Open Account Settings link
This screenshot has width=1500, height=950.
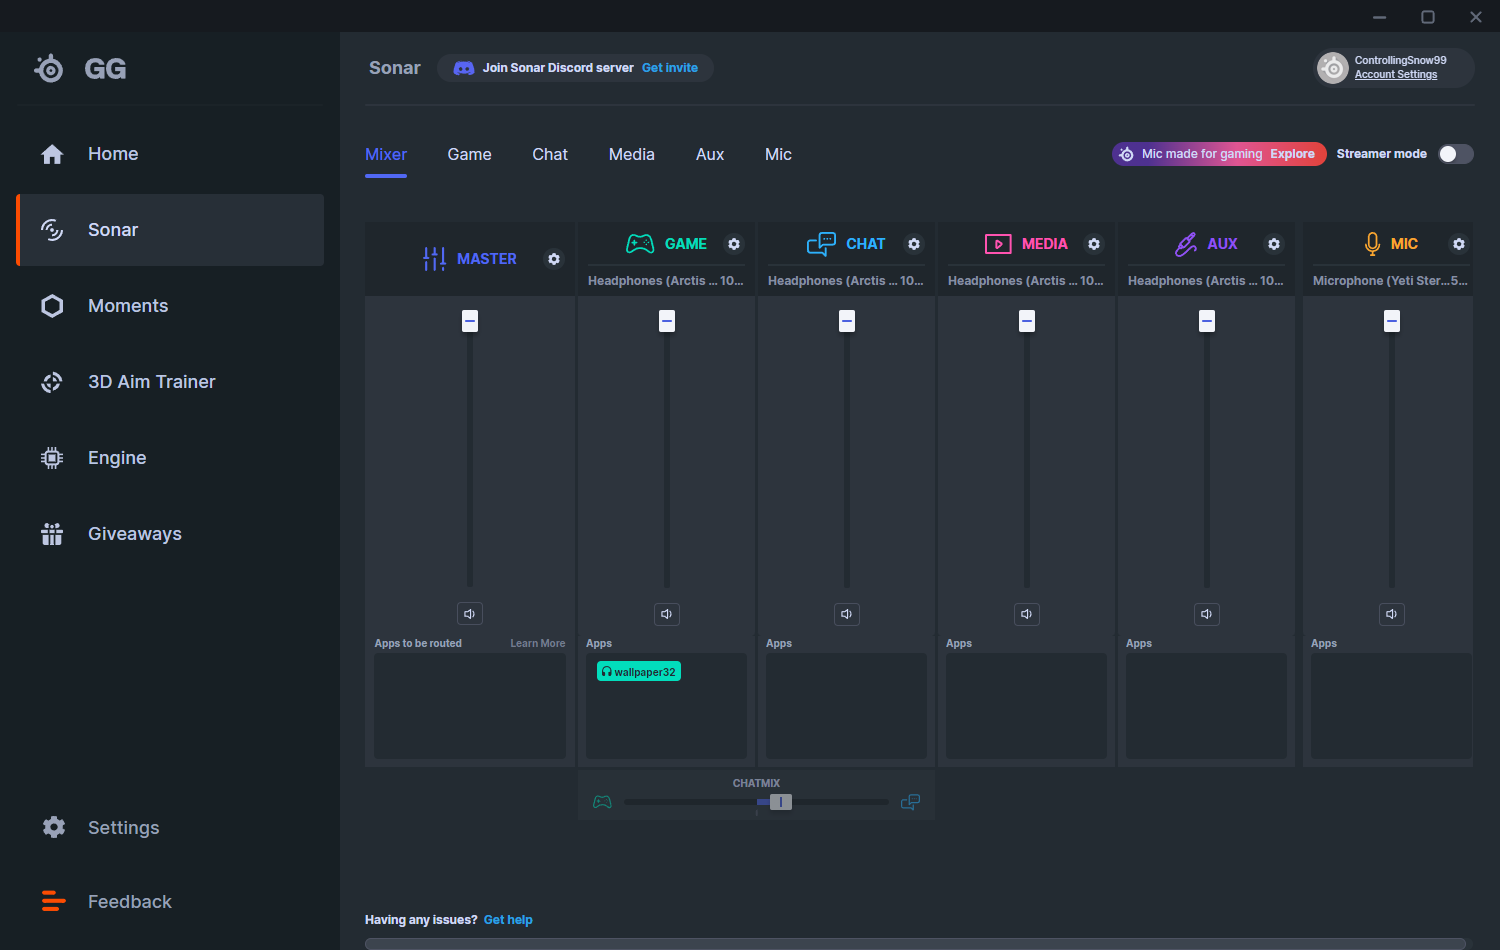(1396, 75)
